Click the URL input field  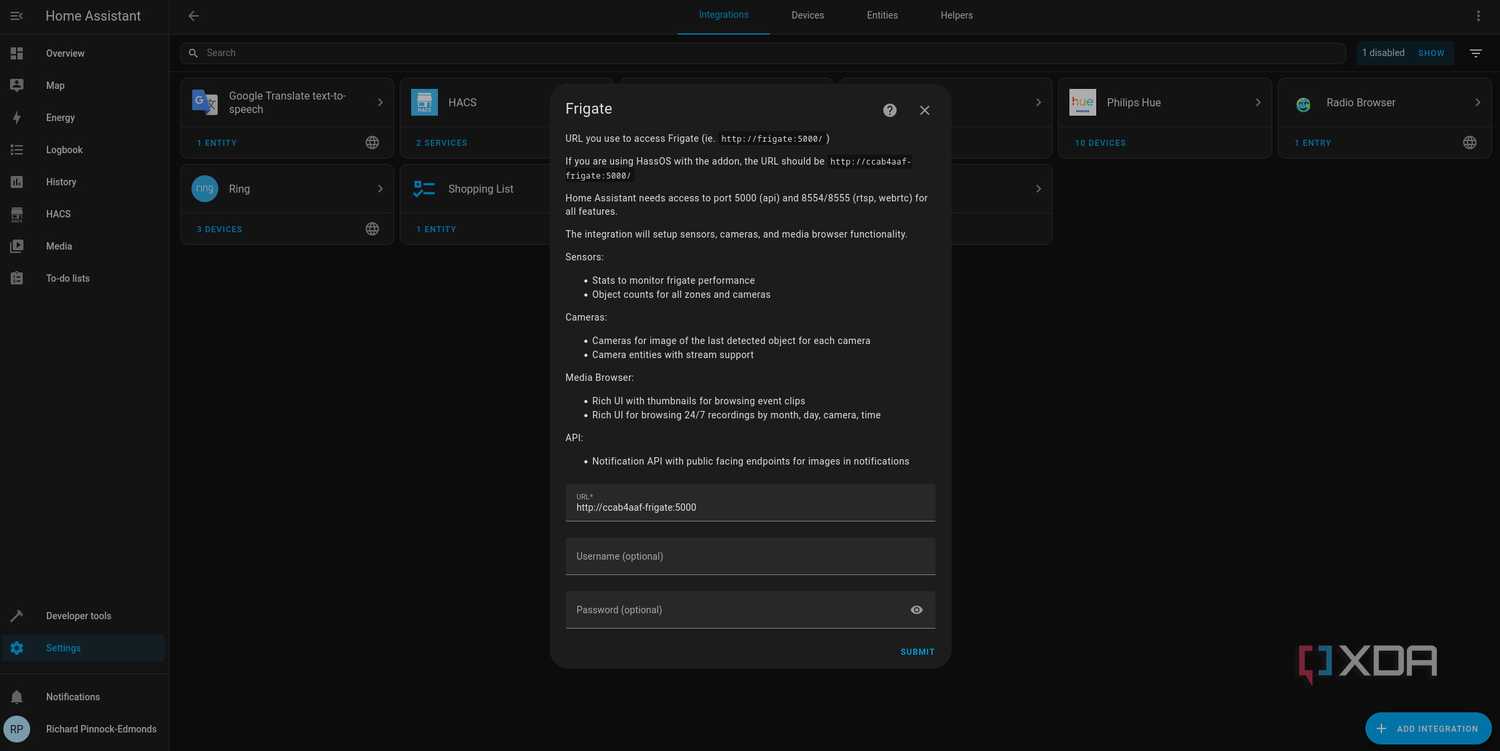click(x=750, y=502)
